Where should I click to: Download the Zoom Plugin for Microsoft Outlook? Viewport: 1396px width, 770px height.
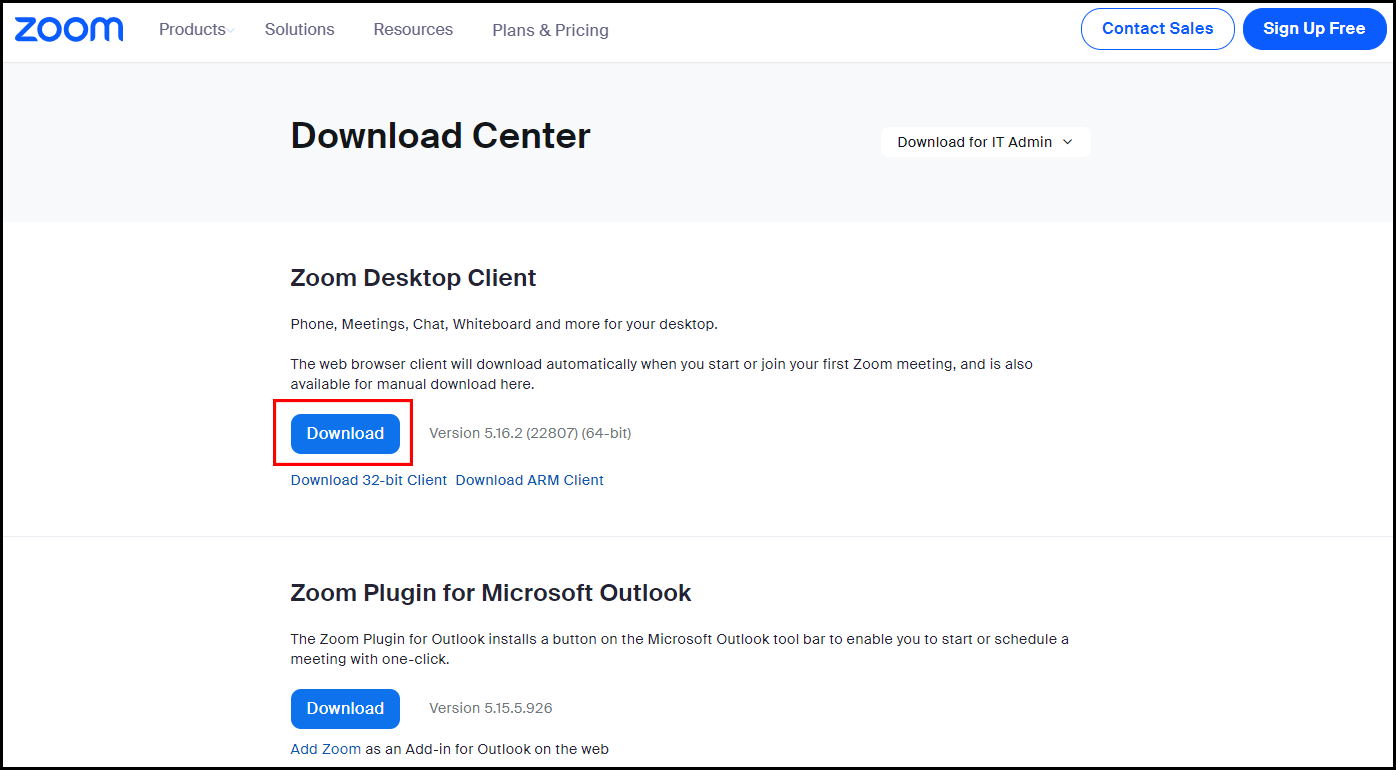(345, 709)
